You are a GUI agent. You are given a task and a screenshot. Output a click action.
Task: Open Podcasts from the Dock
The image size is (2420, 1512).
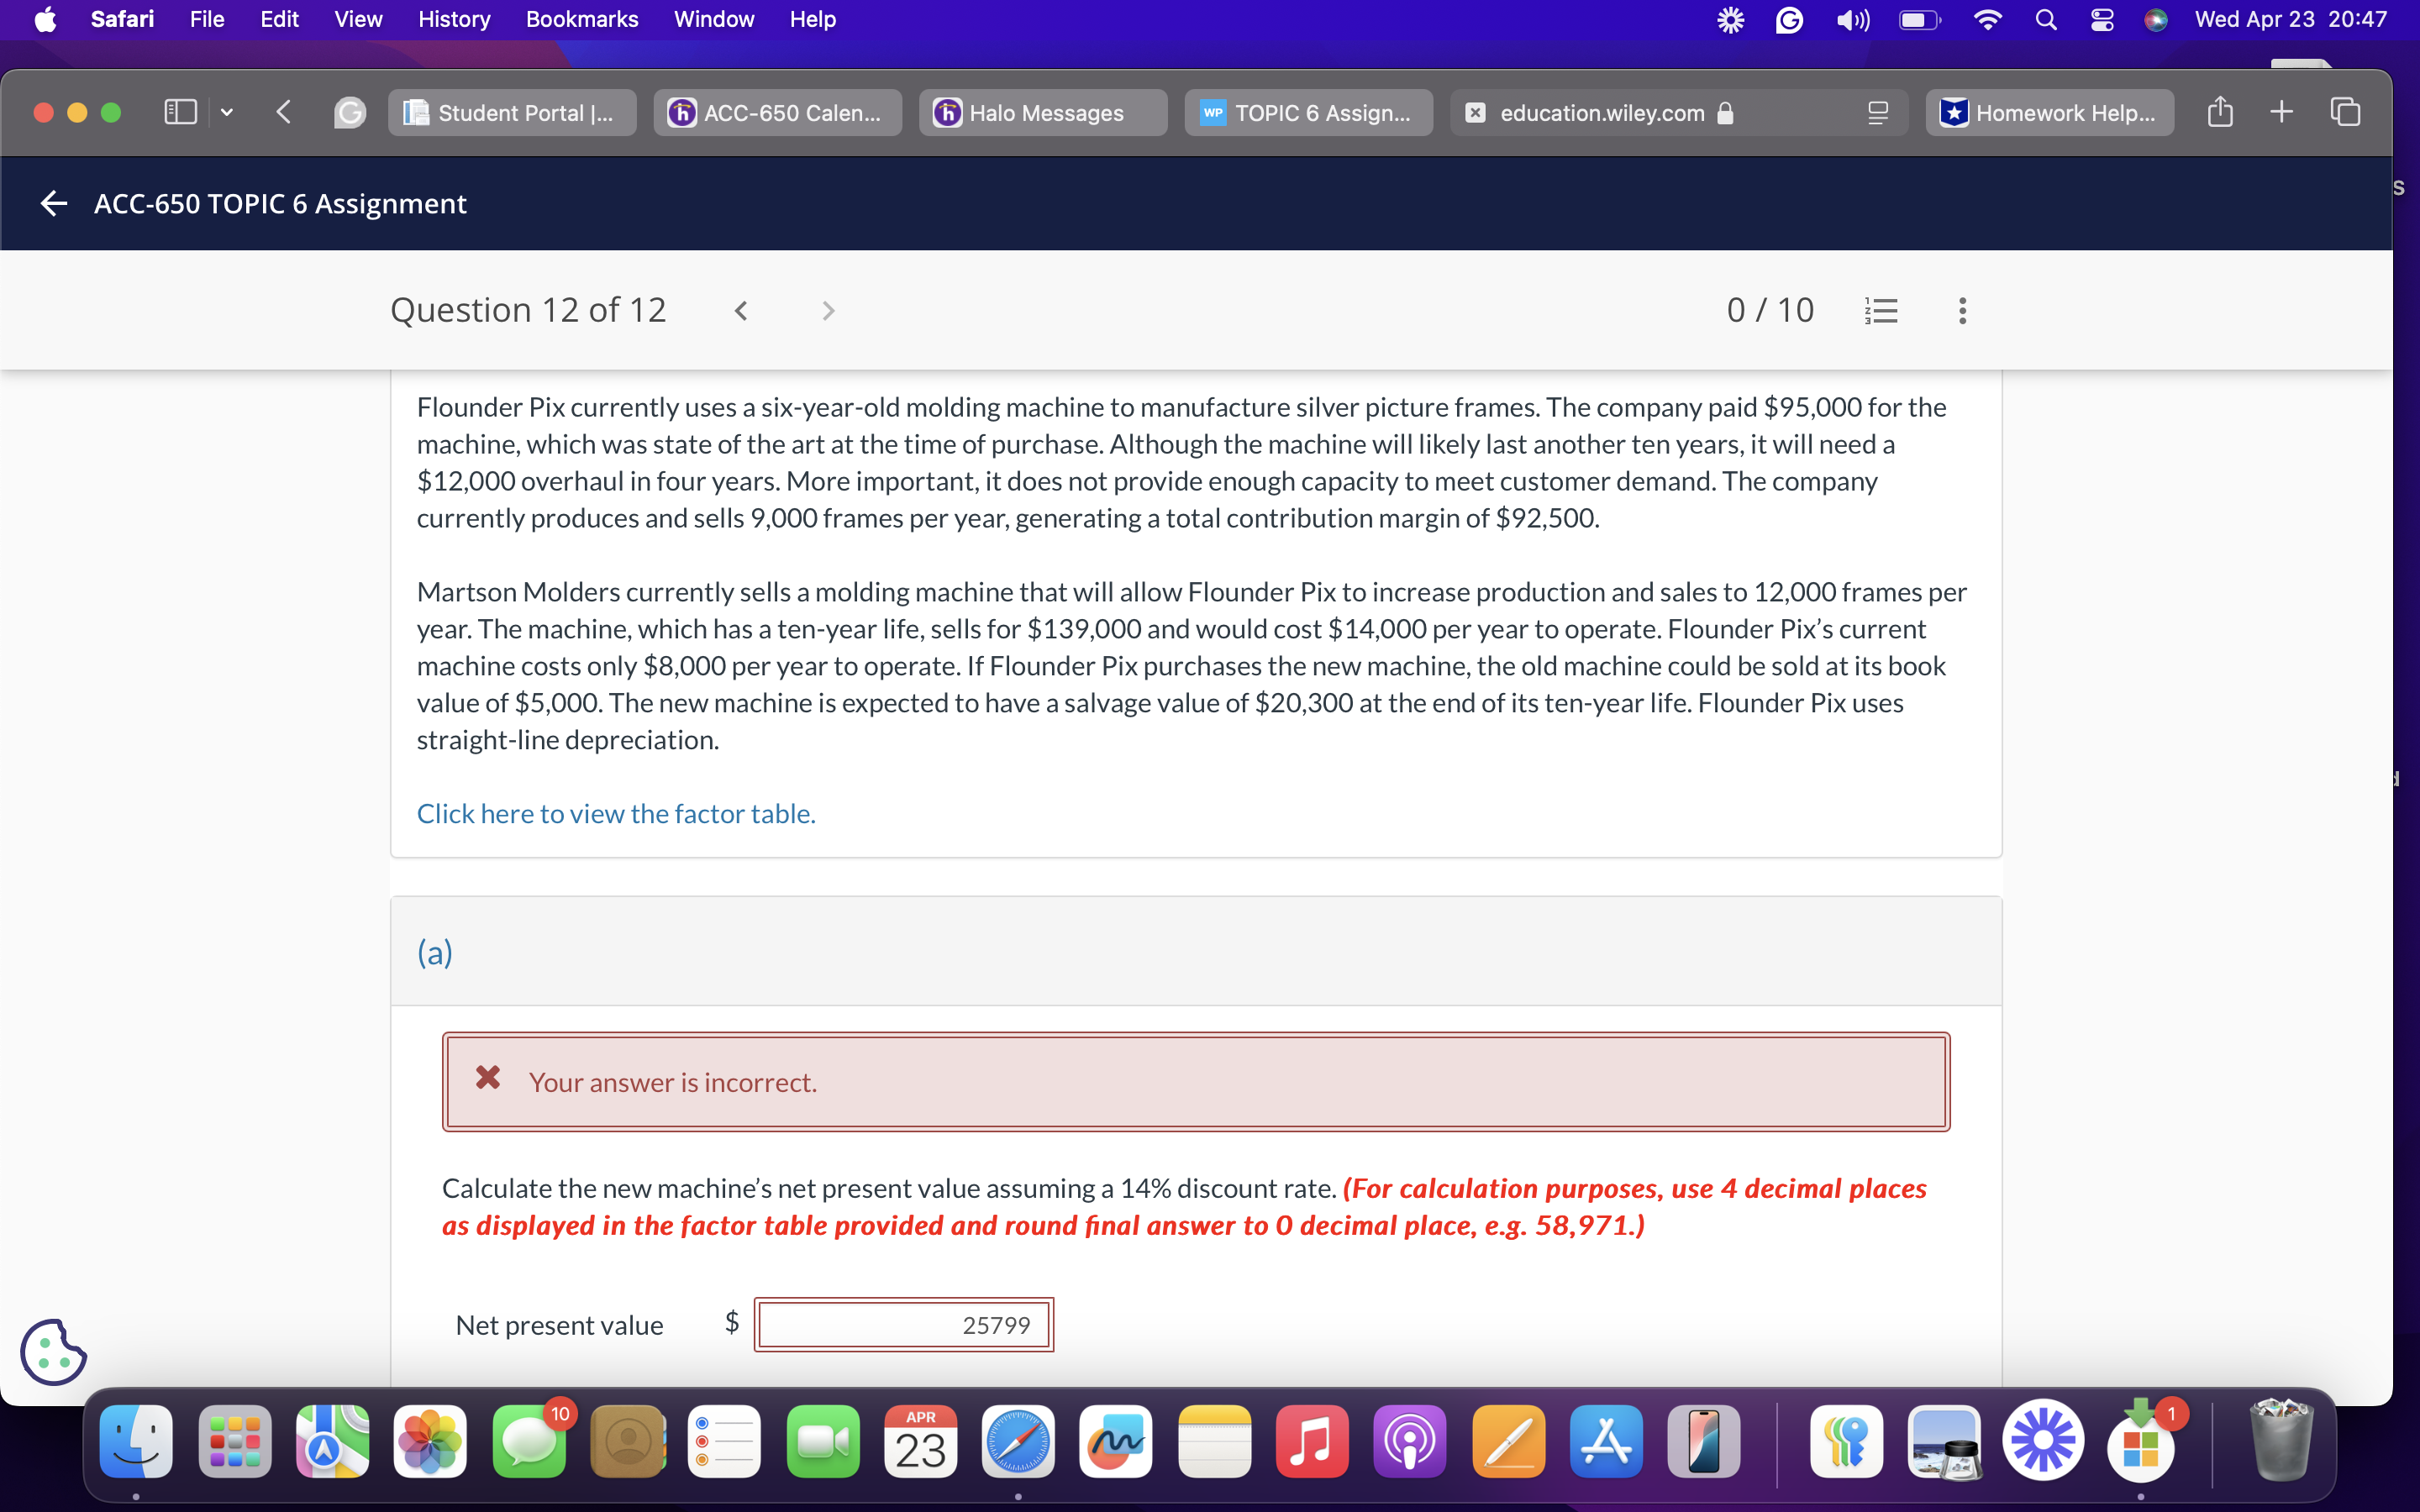(x=1409, y=1441)
